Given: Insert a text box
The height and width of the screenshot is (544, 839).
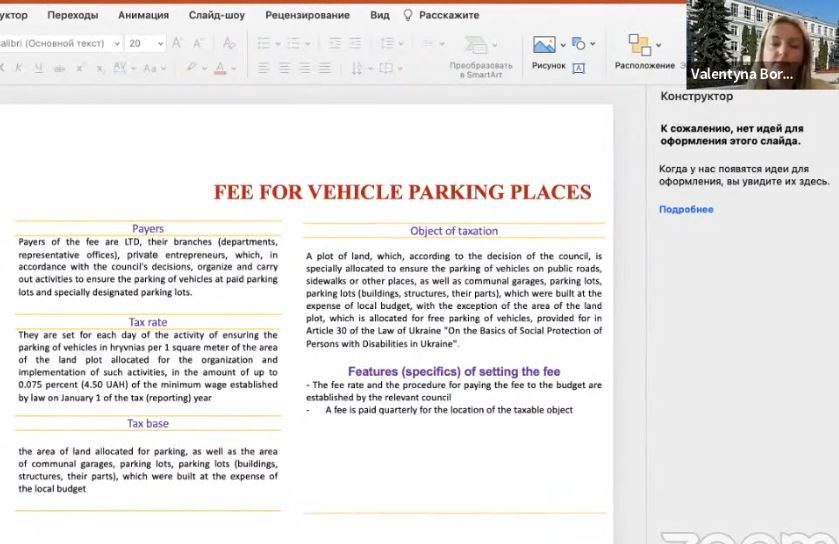Looking at the screenshot, I should click(x=578, y=68).
